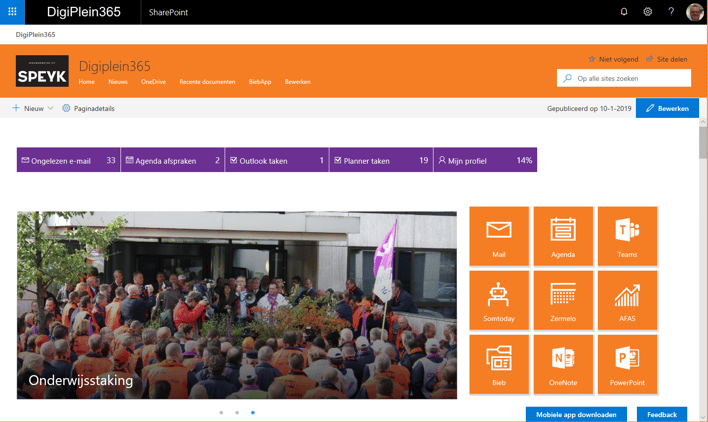Click in the Op alle sites zoeken field
Image resolution: width=708 pixels, height=422 pixels.
[x=624, y=78]
